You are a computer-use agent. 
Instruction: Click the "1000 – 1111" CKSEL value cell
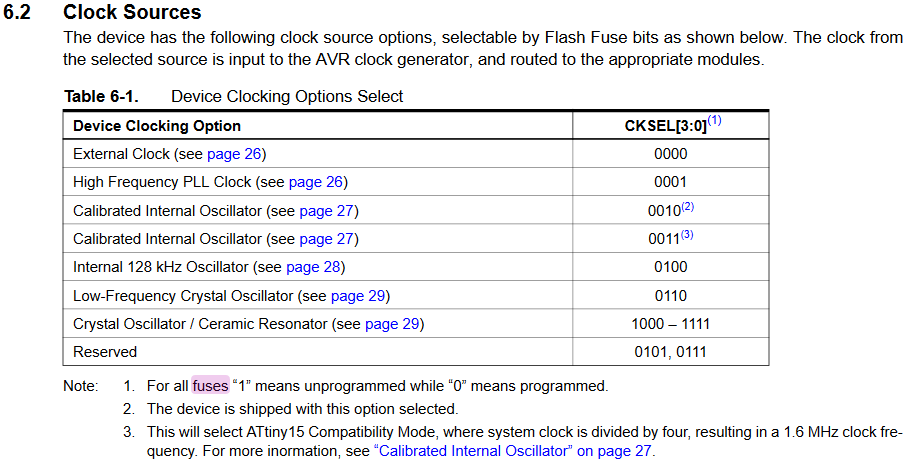(670, 324)
